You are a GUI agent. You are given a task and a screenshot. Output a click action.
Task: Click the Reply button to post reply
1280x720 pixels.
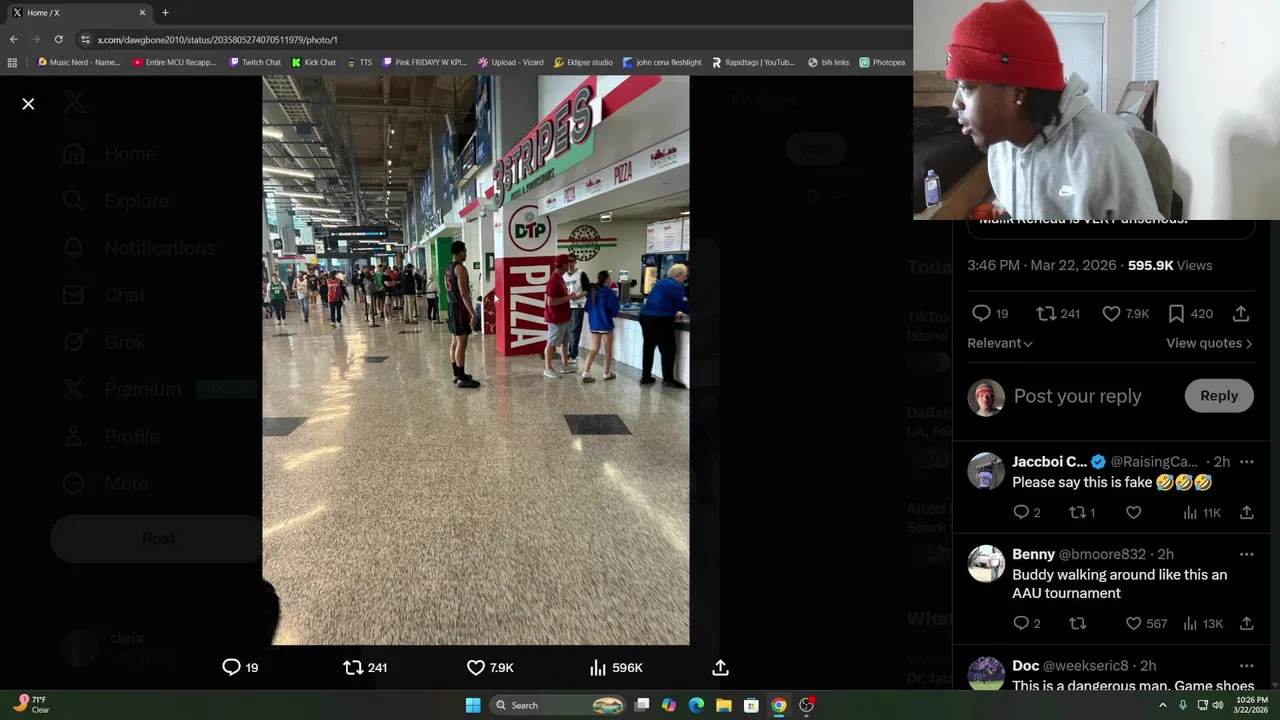(1219, 395)
